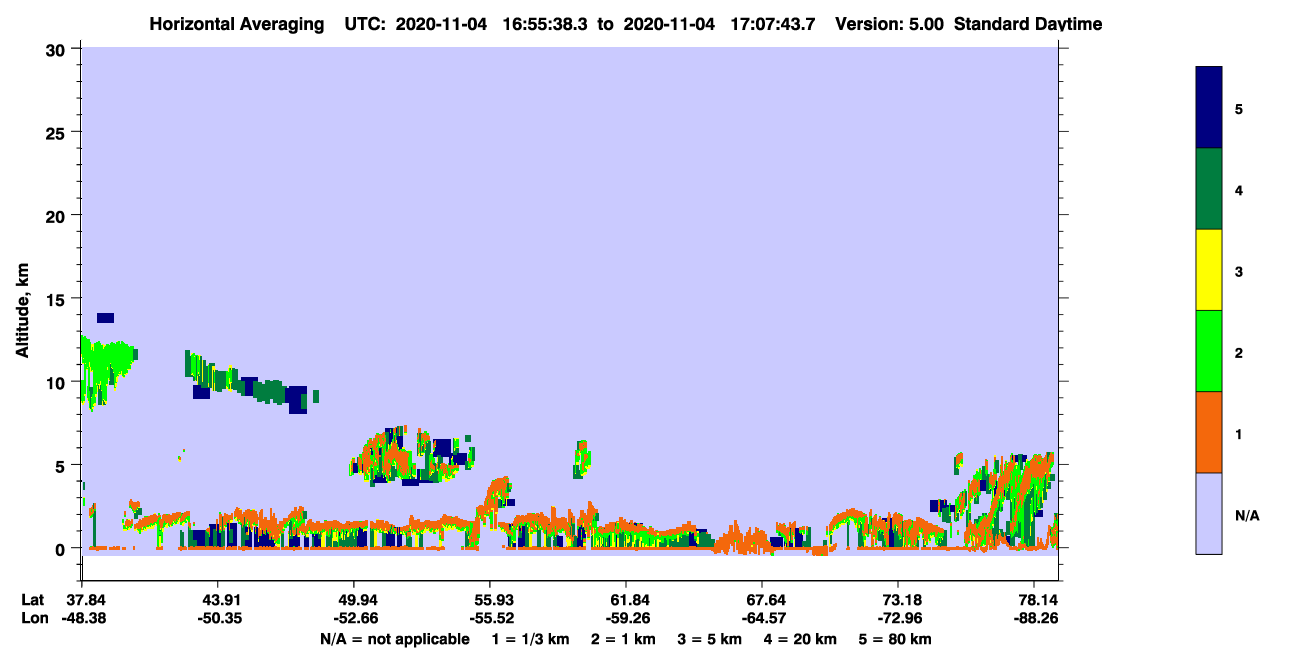Click latitude value 49.94
This screenshot has height=667, width=1300.
click(354, 600)
